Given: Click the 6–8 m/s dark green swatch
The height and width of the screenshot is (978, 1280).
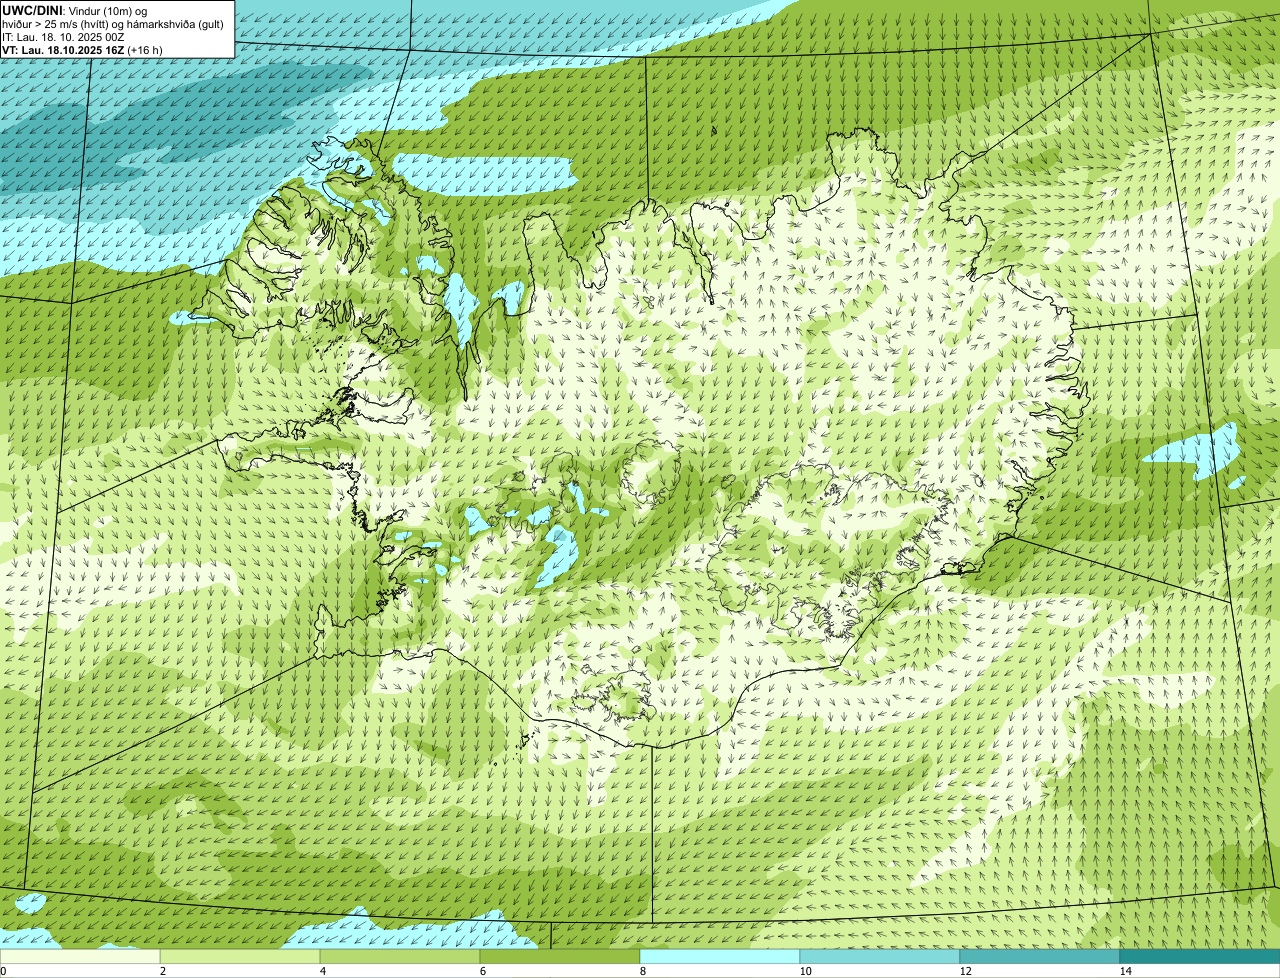Looking at the screenshot, I should point(560,956).
